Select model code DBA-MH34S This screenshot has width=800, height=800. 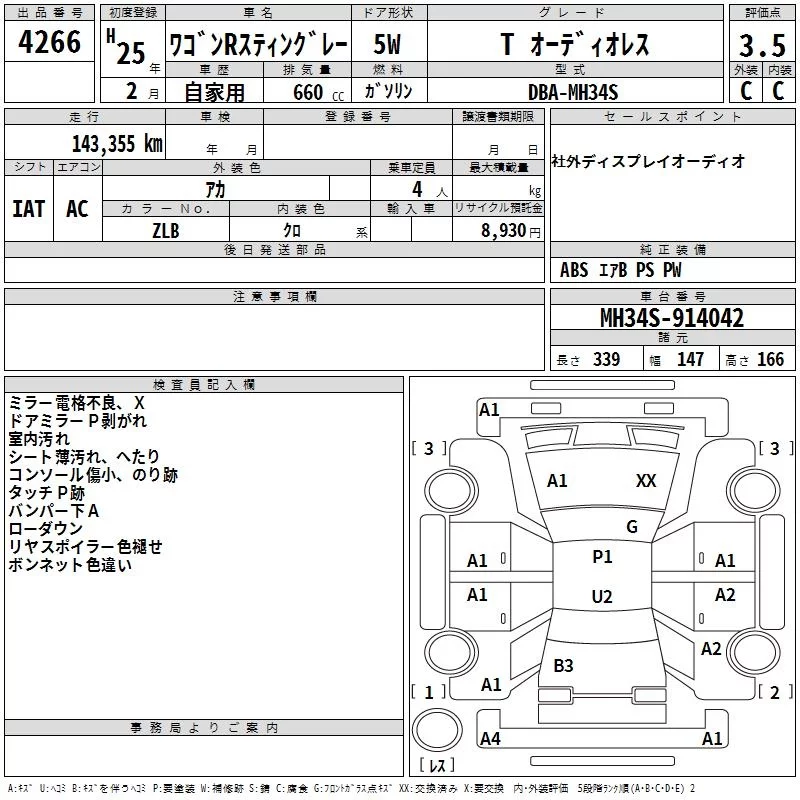click(573, 92)
